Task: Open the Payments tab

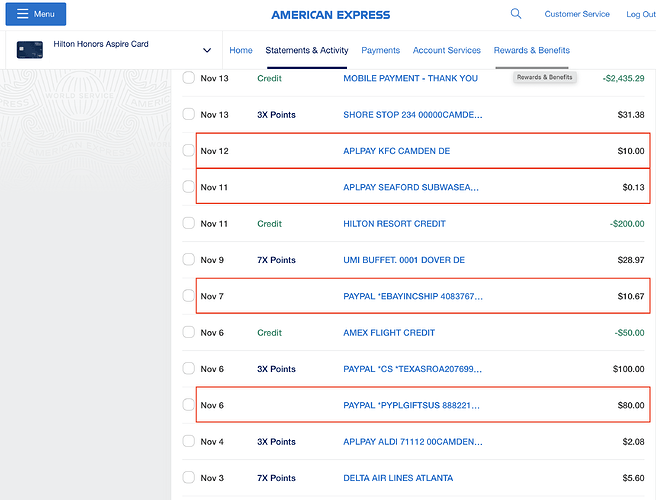Action: [381, 50]
